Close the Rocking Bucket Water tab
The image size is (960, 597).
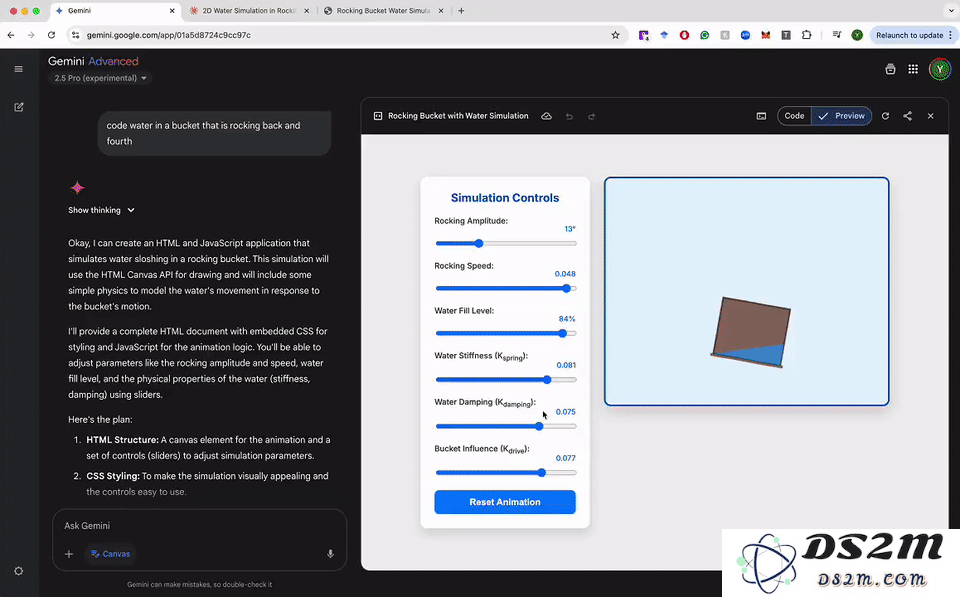tap(441, 10)
